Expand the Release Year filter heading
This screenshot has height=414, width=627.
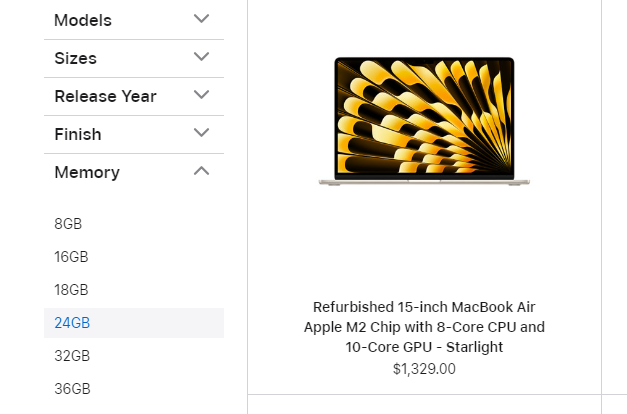pos(105,96)
